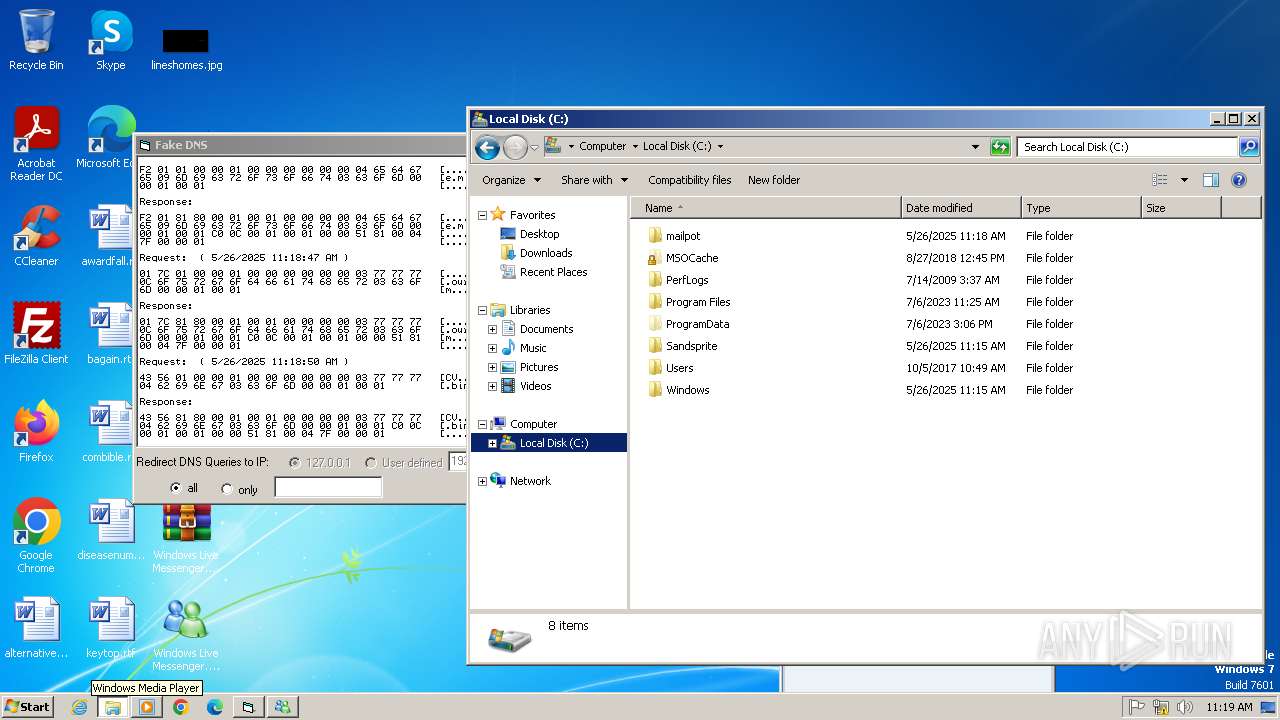1280x720 pixels.
Task: Sort by the Date modified column
Action: [961, 208]
